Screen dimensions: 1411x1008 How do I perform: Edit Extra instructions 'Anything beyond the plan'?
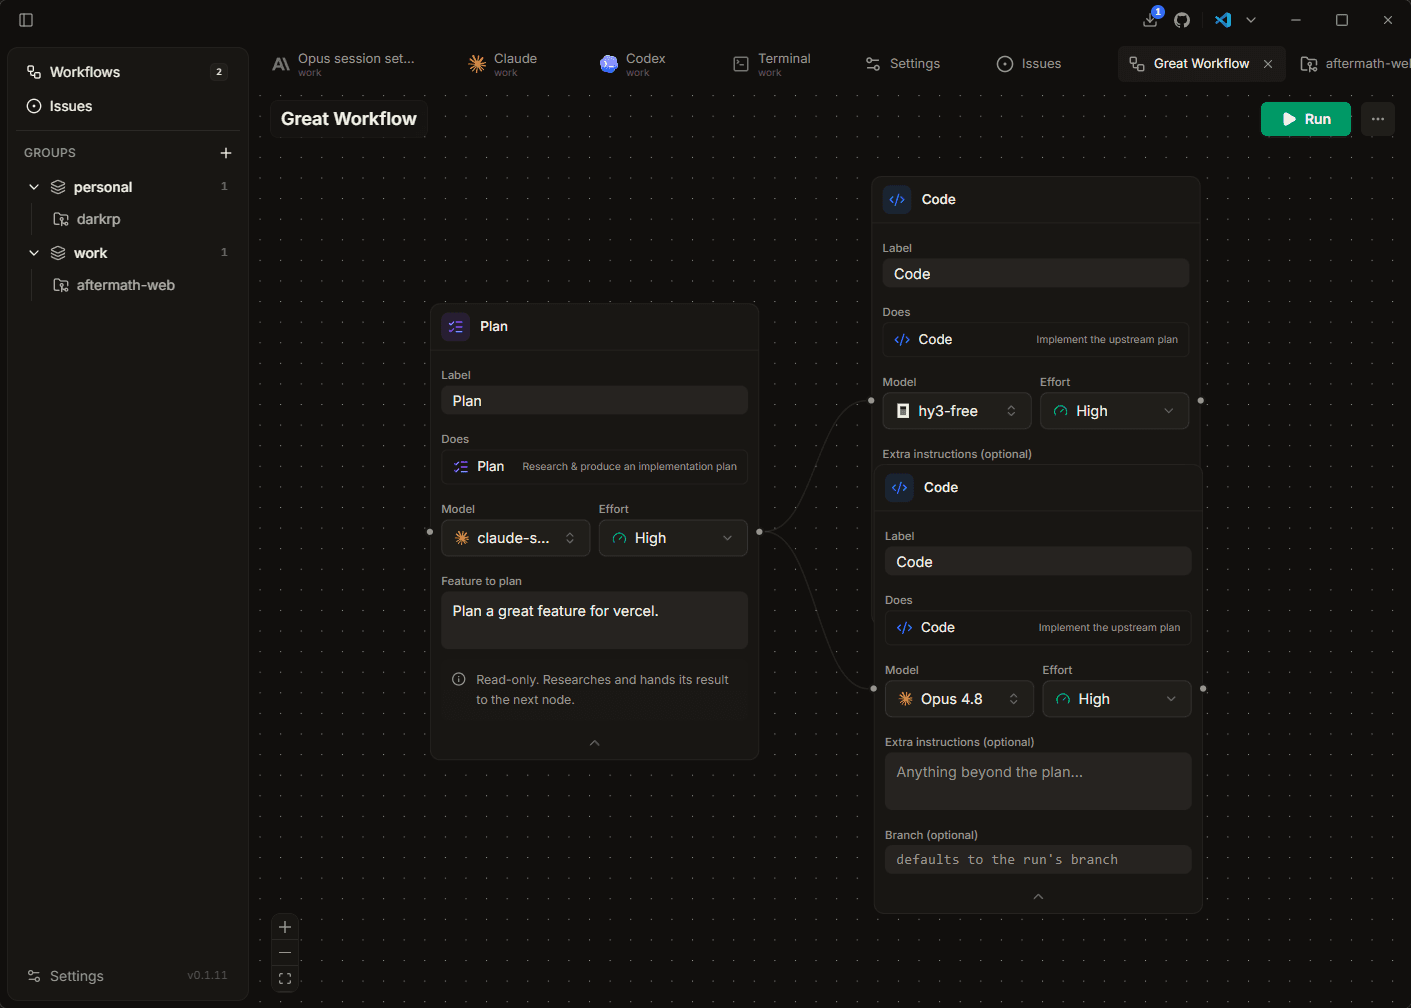(1038, 781)
